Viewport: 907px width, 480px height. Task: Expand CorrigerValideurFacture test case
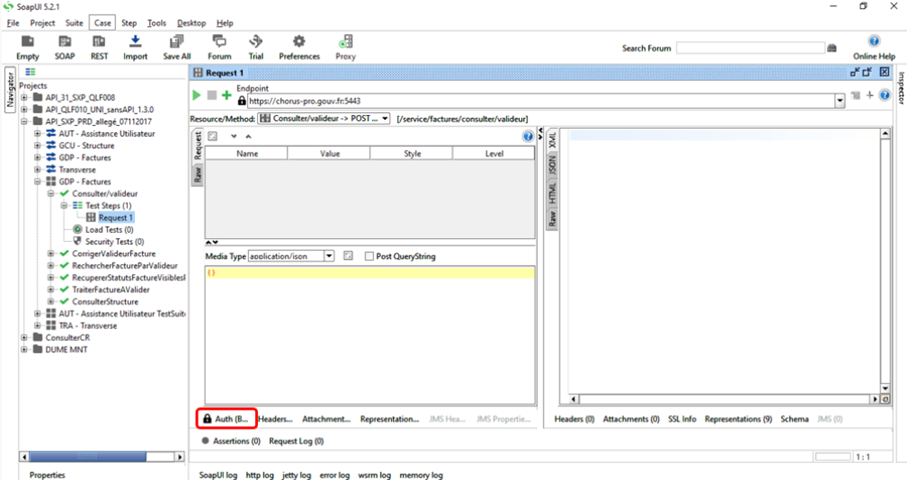tap(50, 253)
